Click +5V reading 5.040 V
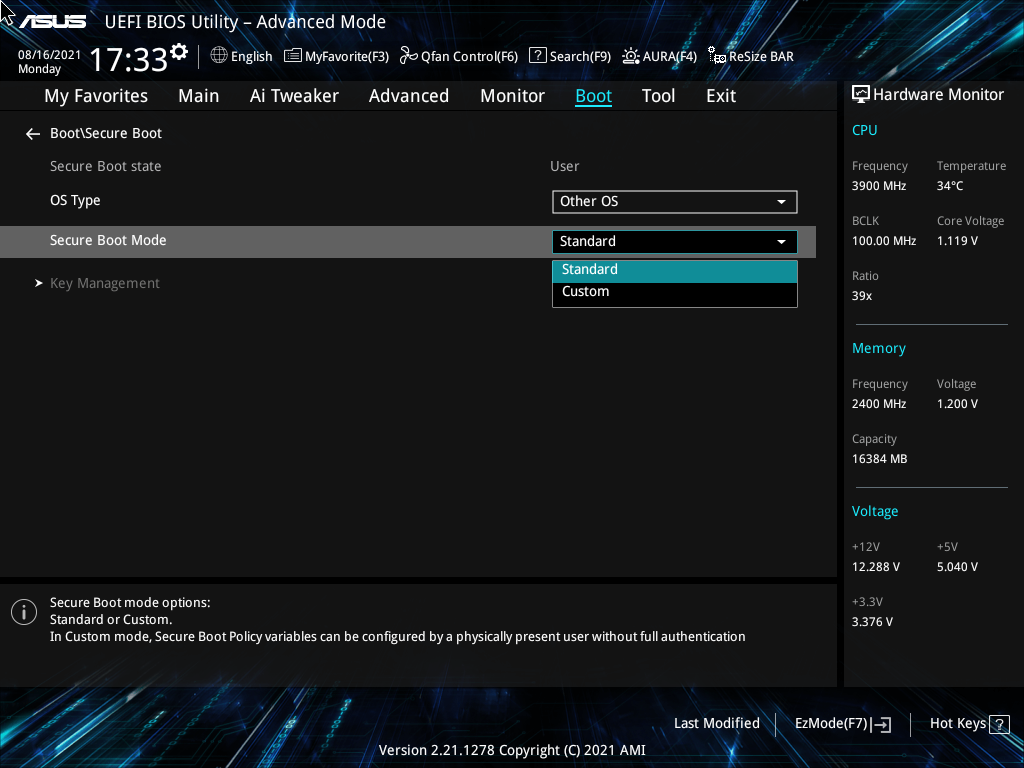This screenshot has height=768, width=1024. (x=957, y=567)
